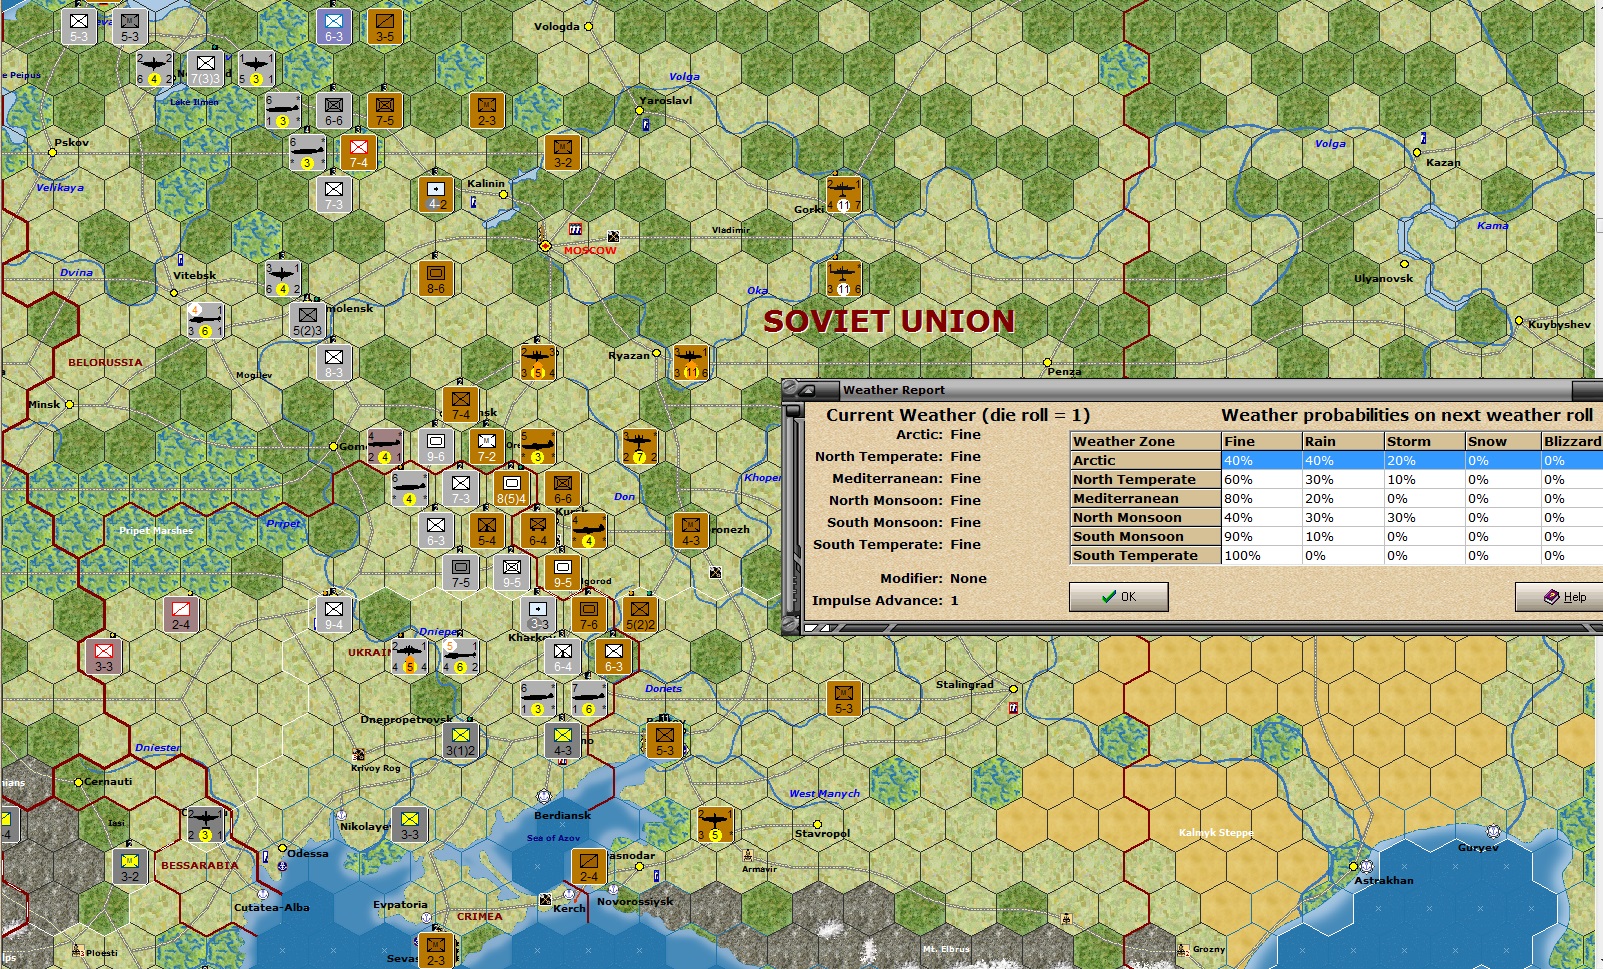Select the 90% Fine cell for South Monsoon
Screen dimensions: 1603x969
(x=1261, y=537)
